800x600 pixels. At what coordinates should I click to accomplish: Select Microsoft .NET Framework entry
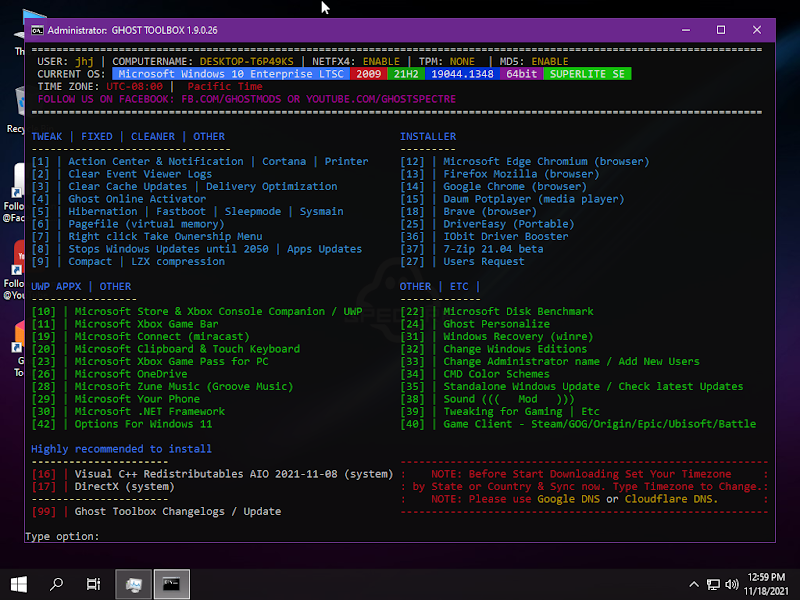pyautogui.click(x=149, y=411)
